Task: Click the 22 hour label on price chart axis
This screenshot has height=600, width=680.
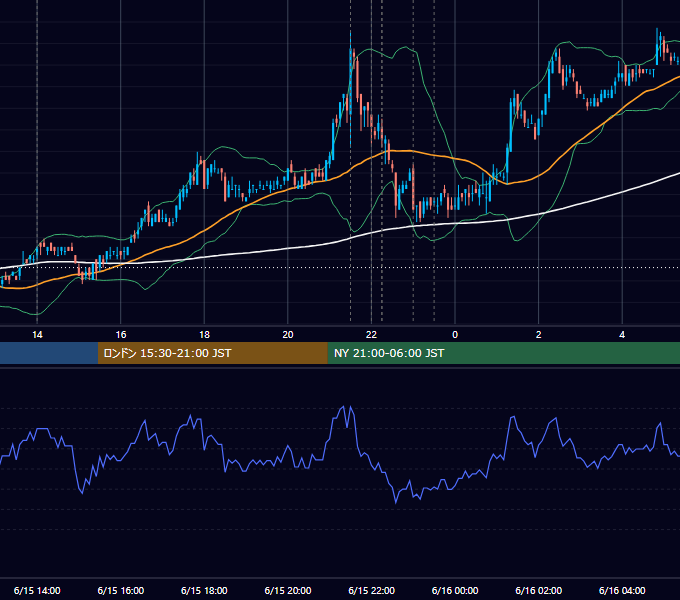Action: [x=371, y=335]
